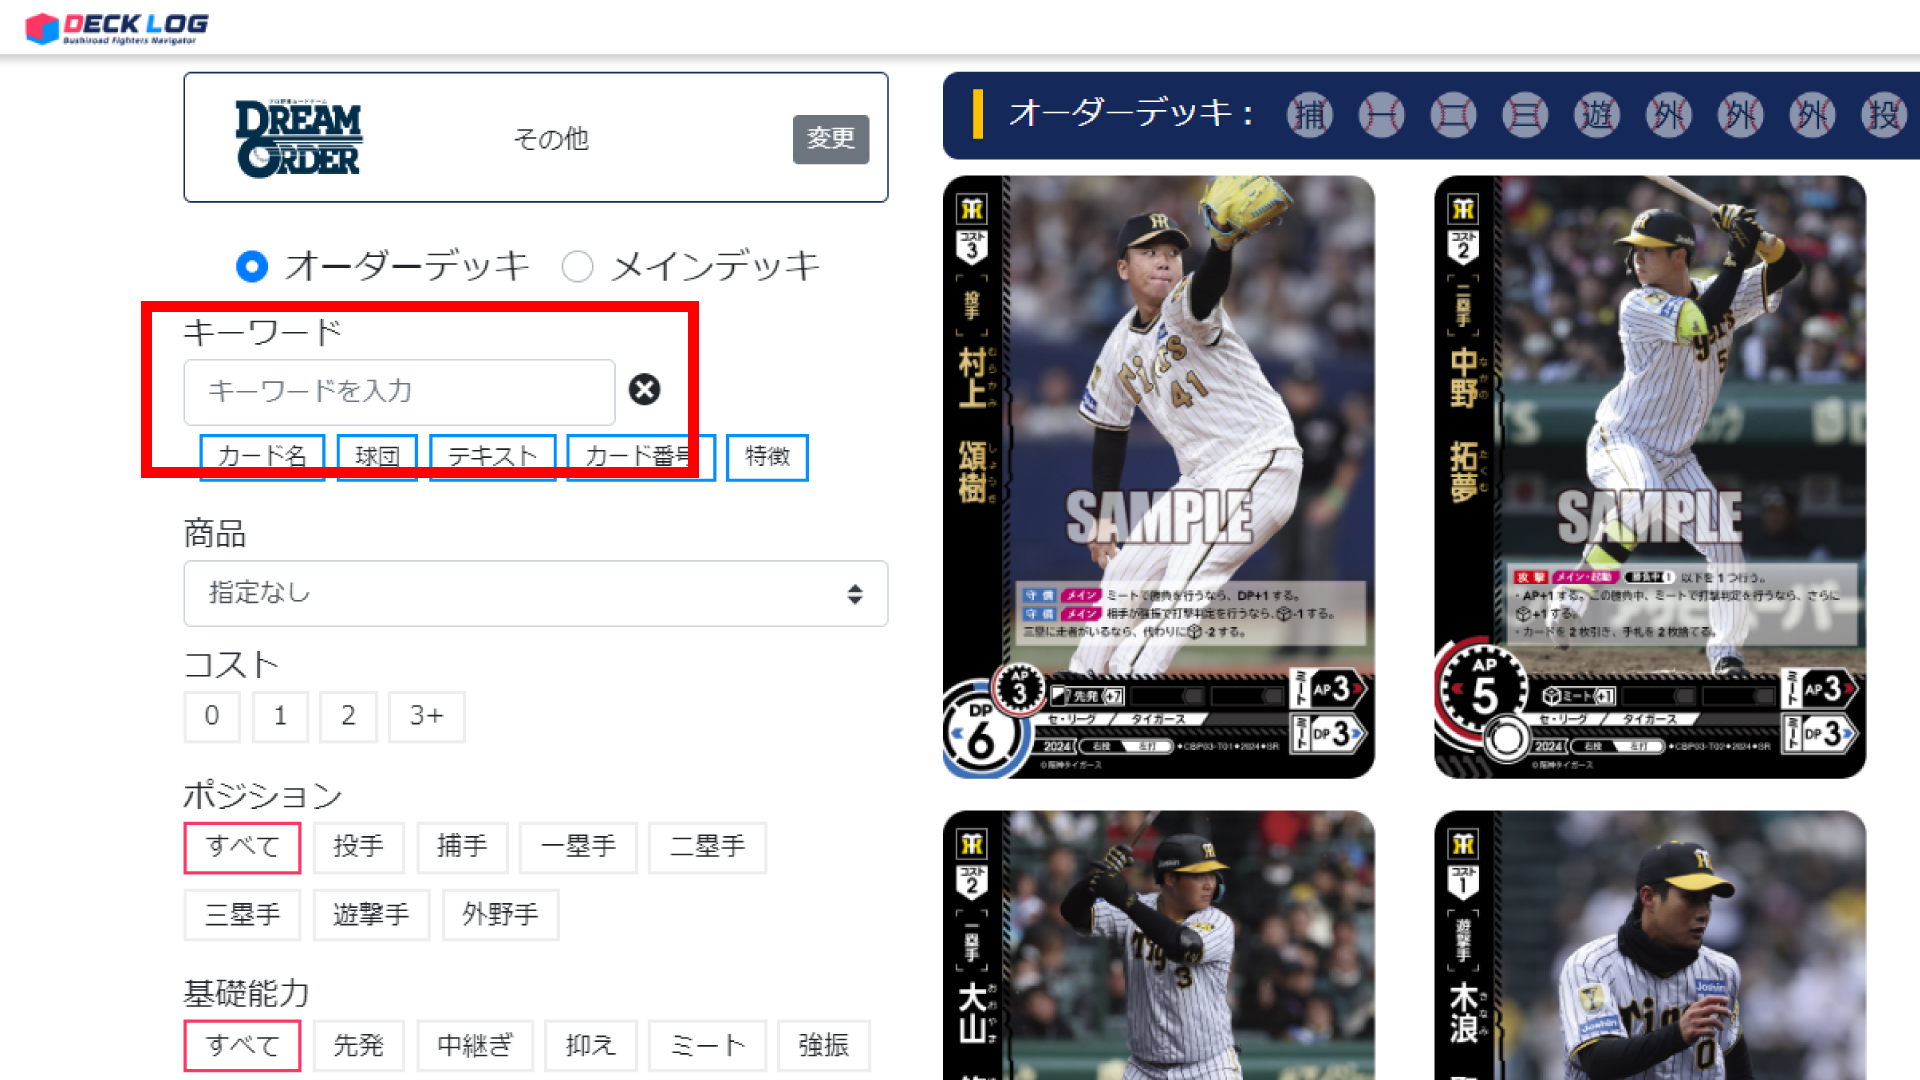Image resolution: width=1920 pixels, height=1080 pixels.
Task: Focus the キーワードを入力 field
Action: [x=399, y=392]
